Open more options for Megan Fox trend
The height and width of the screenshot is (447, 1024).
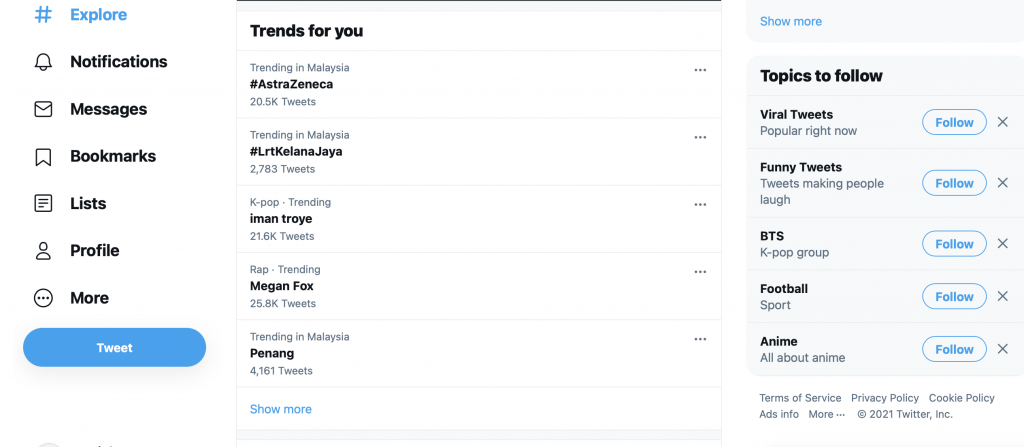click(700, 271)
